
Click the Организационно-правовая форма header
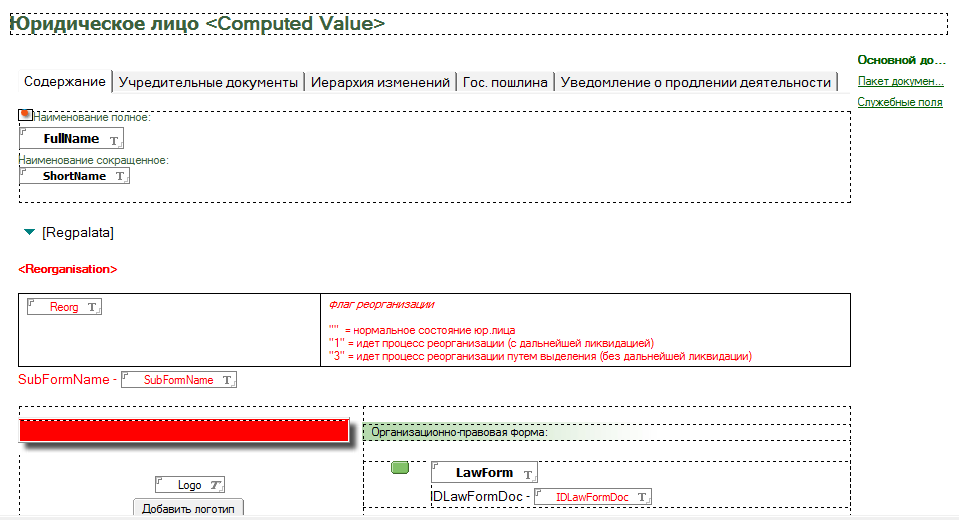tap(459, 432)
